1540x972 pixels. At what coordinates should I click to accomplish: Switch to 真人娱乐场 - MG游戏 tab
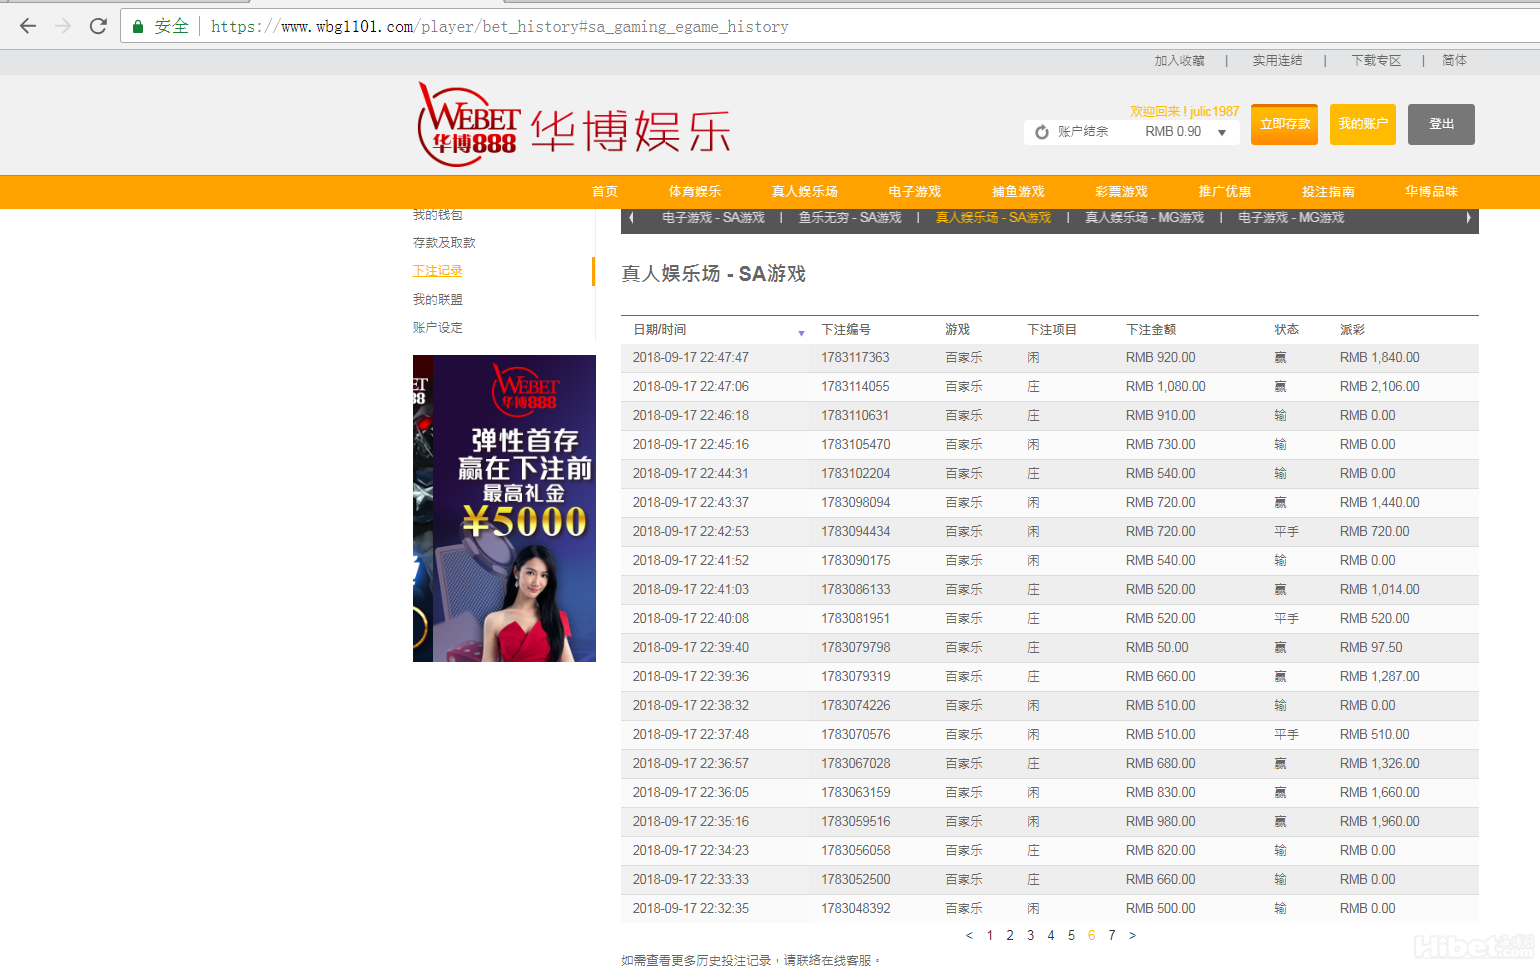(x=1144, y=218)
